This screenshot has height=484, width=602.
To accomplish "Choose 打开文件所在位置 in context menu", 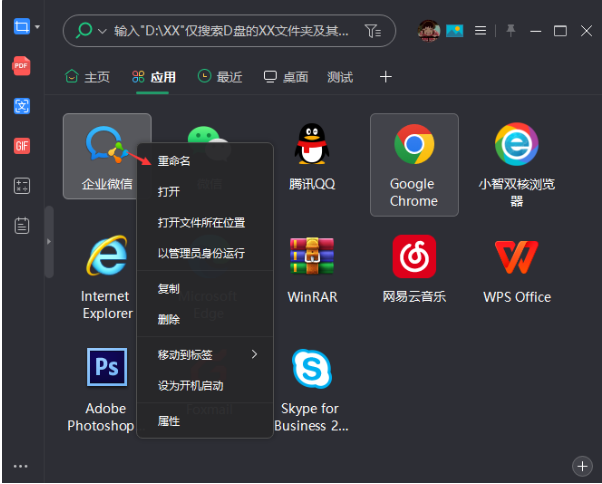I will point(205,223).
